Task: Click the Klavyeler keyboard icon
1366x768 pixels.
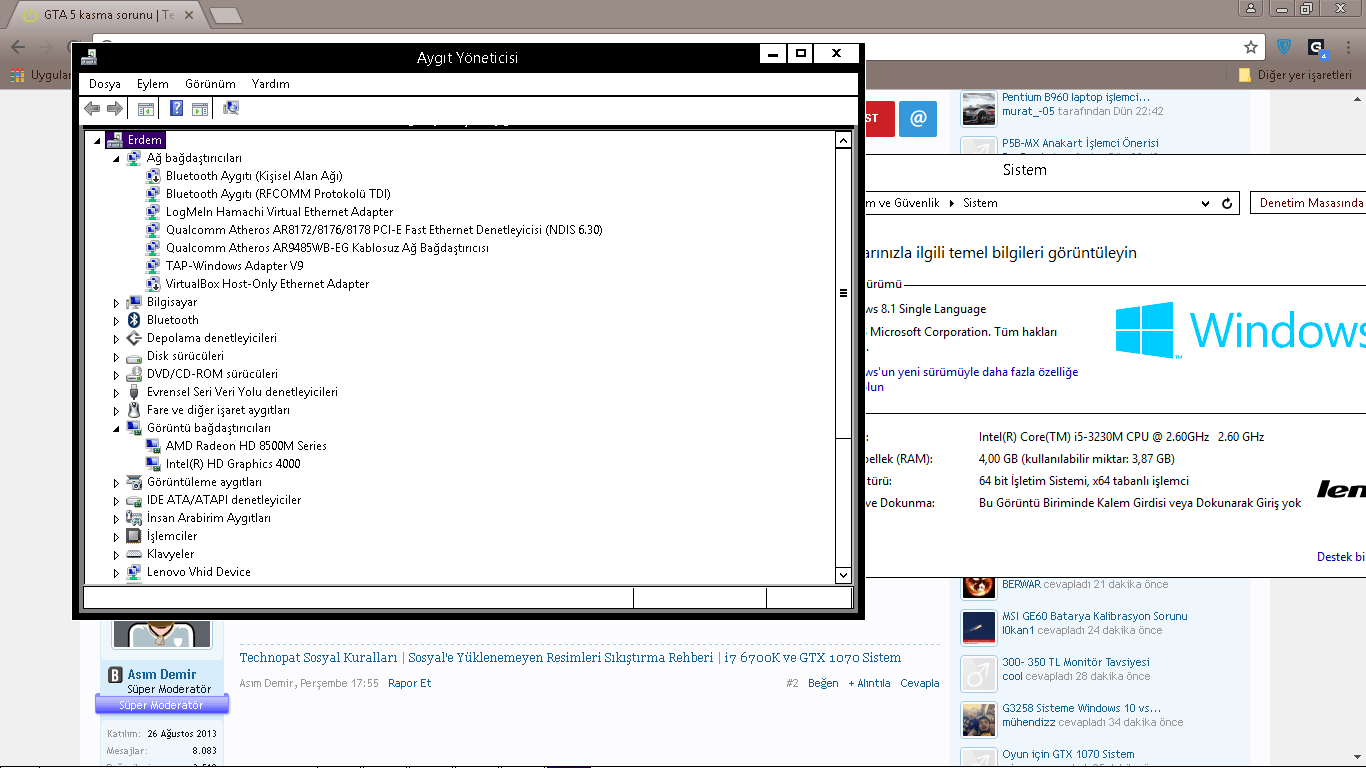Action: coord(134,554)
